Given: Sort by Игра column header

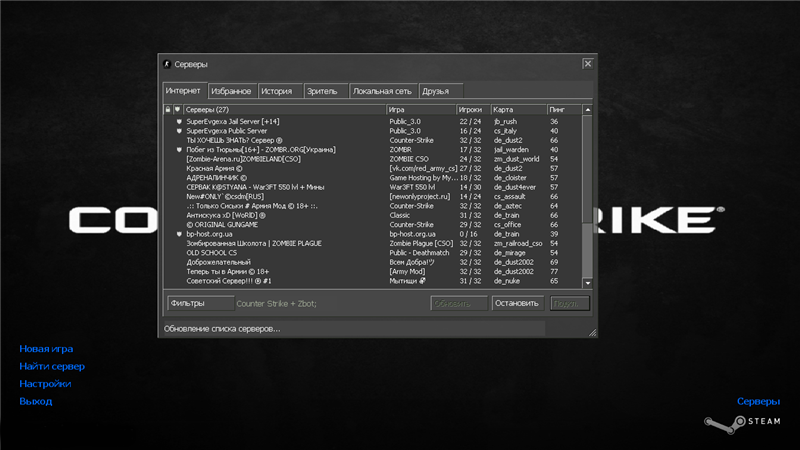Looking at the screenshot, I should click(421, 109).
